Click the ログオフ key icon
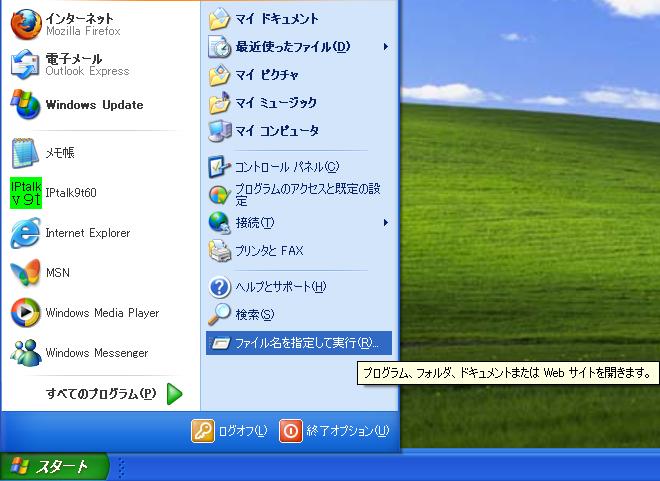Screen dimensions: 660x481 (x=203, y=431)
